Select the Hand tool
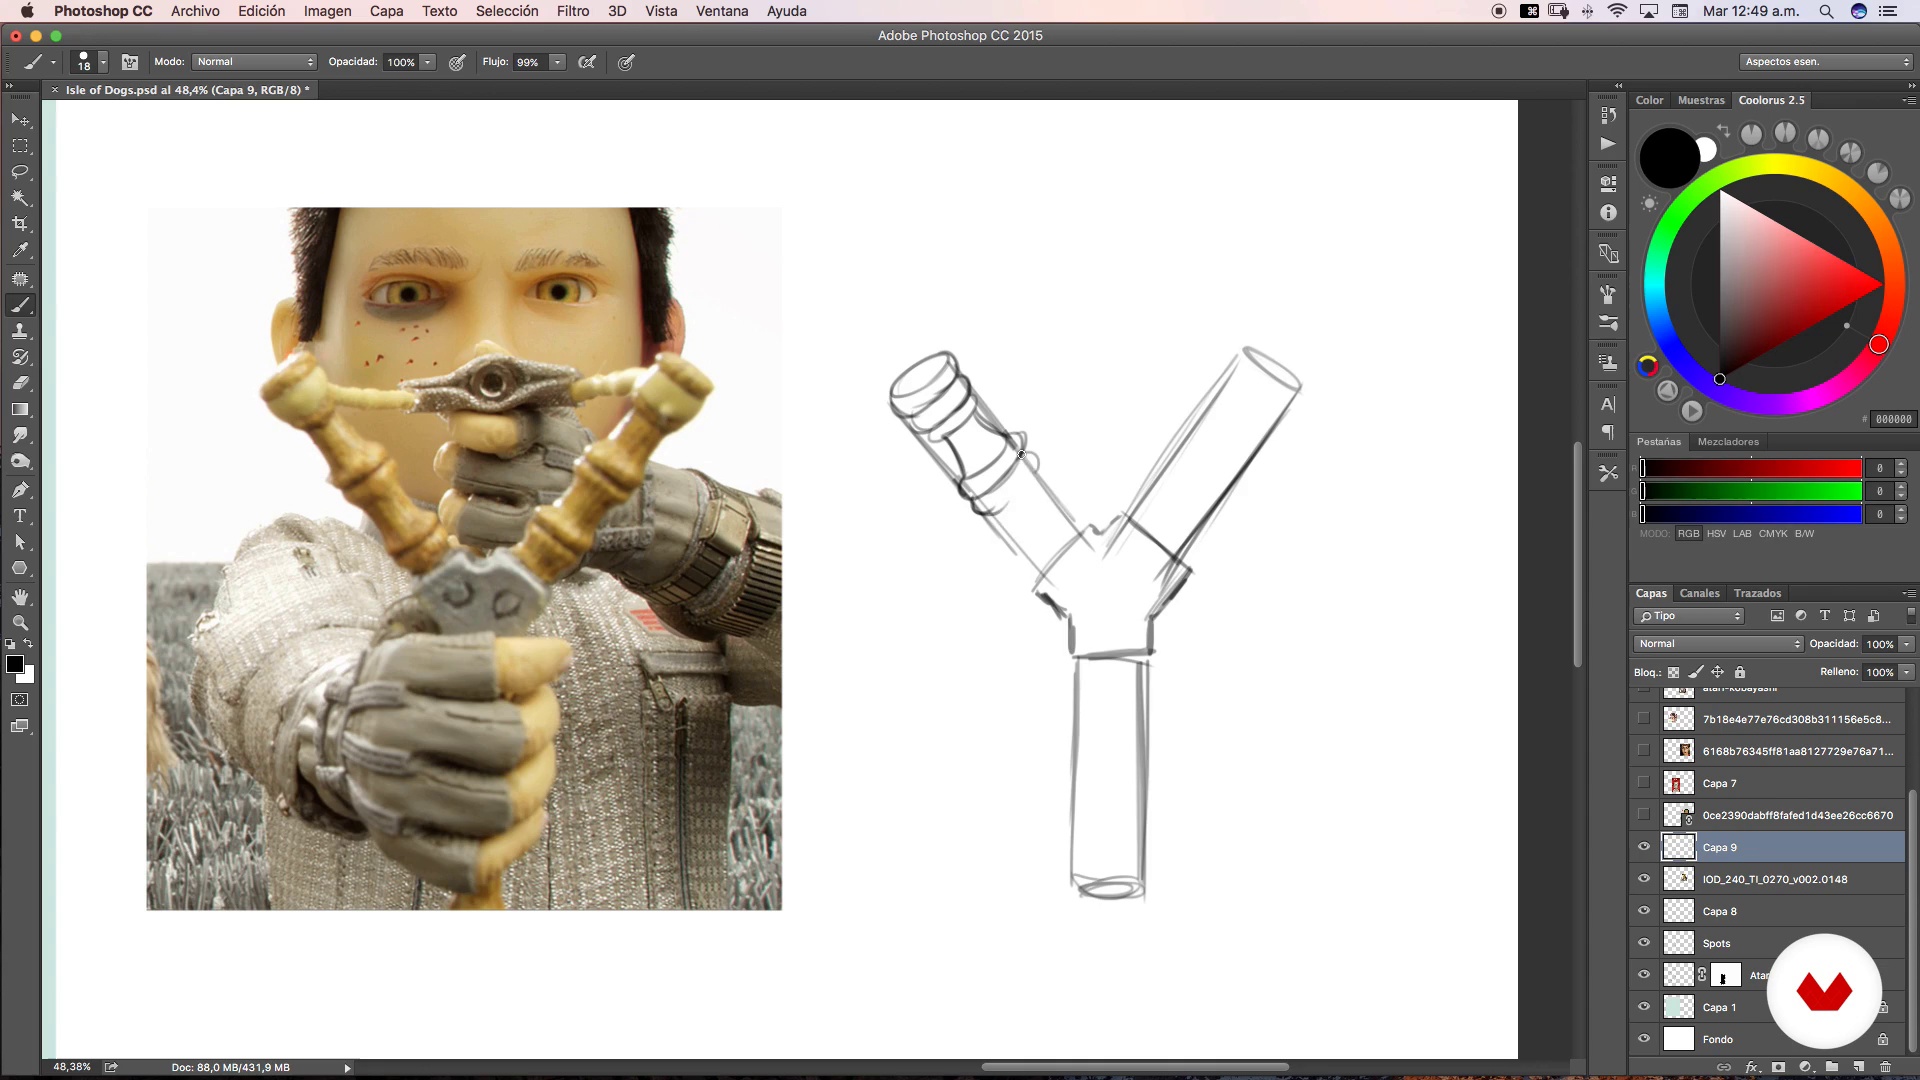The image size is (1920, 1080). pos(20,596)
